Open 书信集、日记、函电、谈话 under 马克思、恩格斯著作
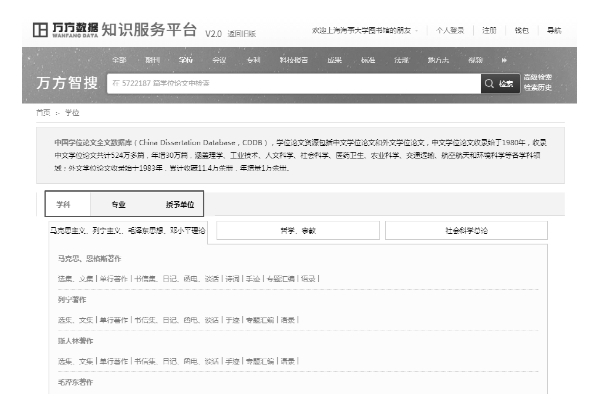The width and height of the screenshot is (608, 407). (177, 279)
